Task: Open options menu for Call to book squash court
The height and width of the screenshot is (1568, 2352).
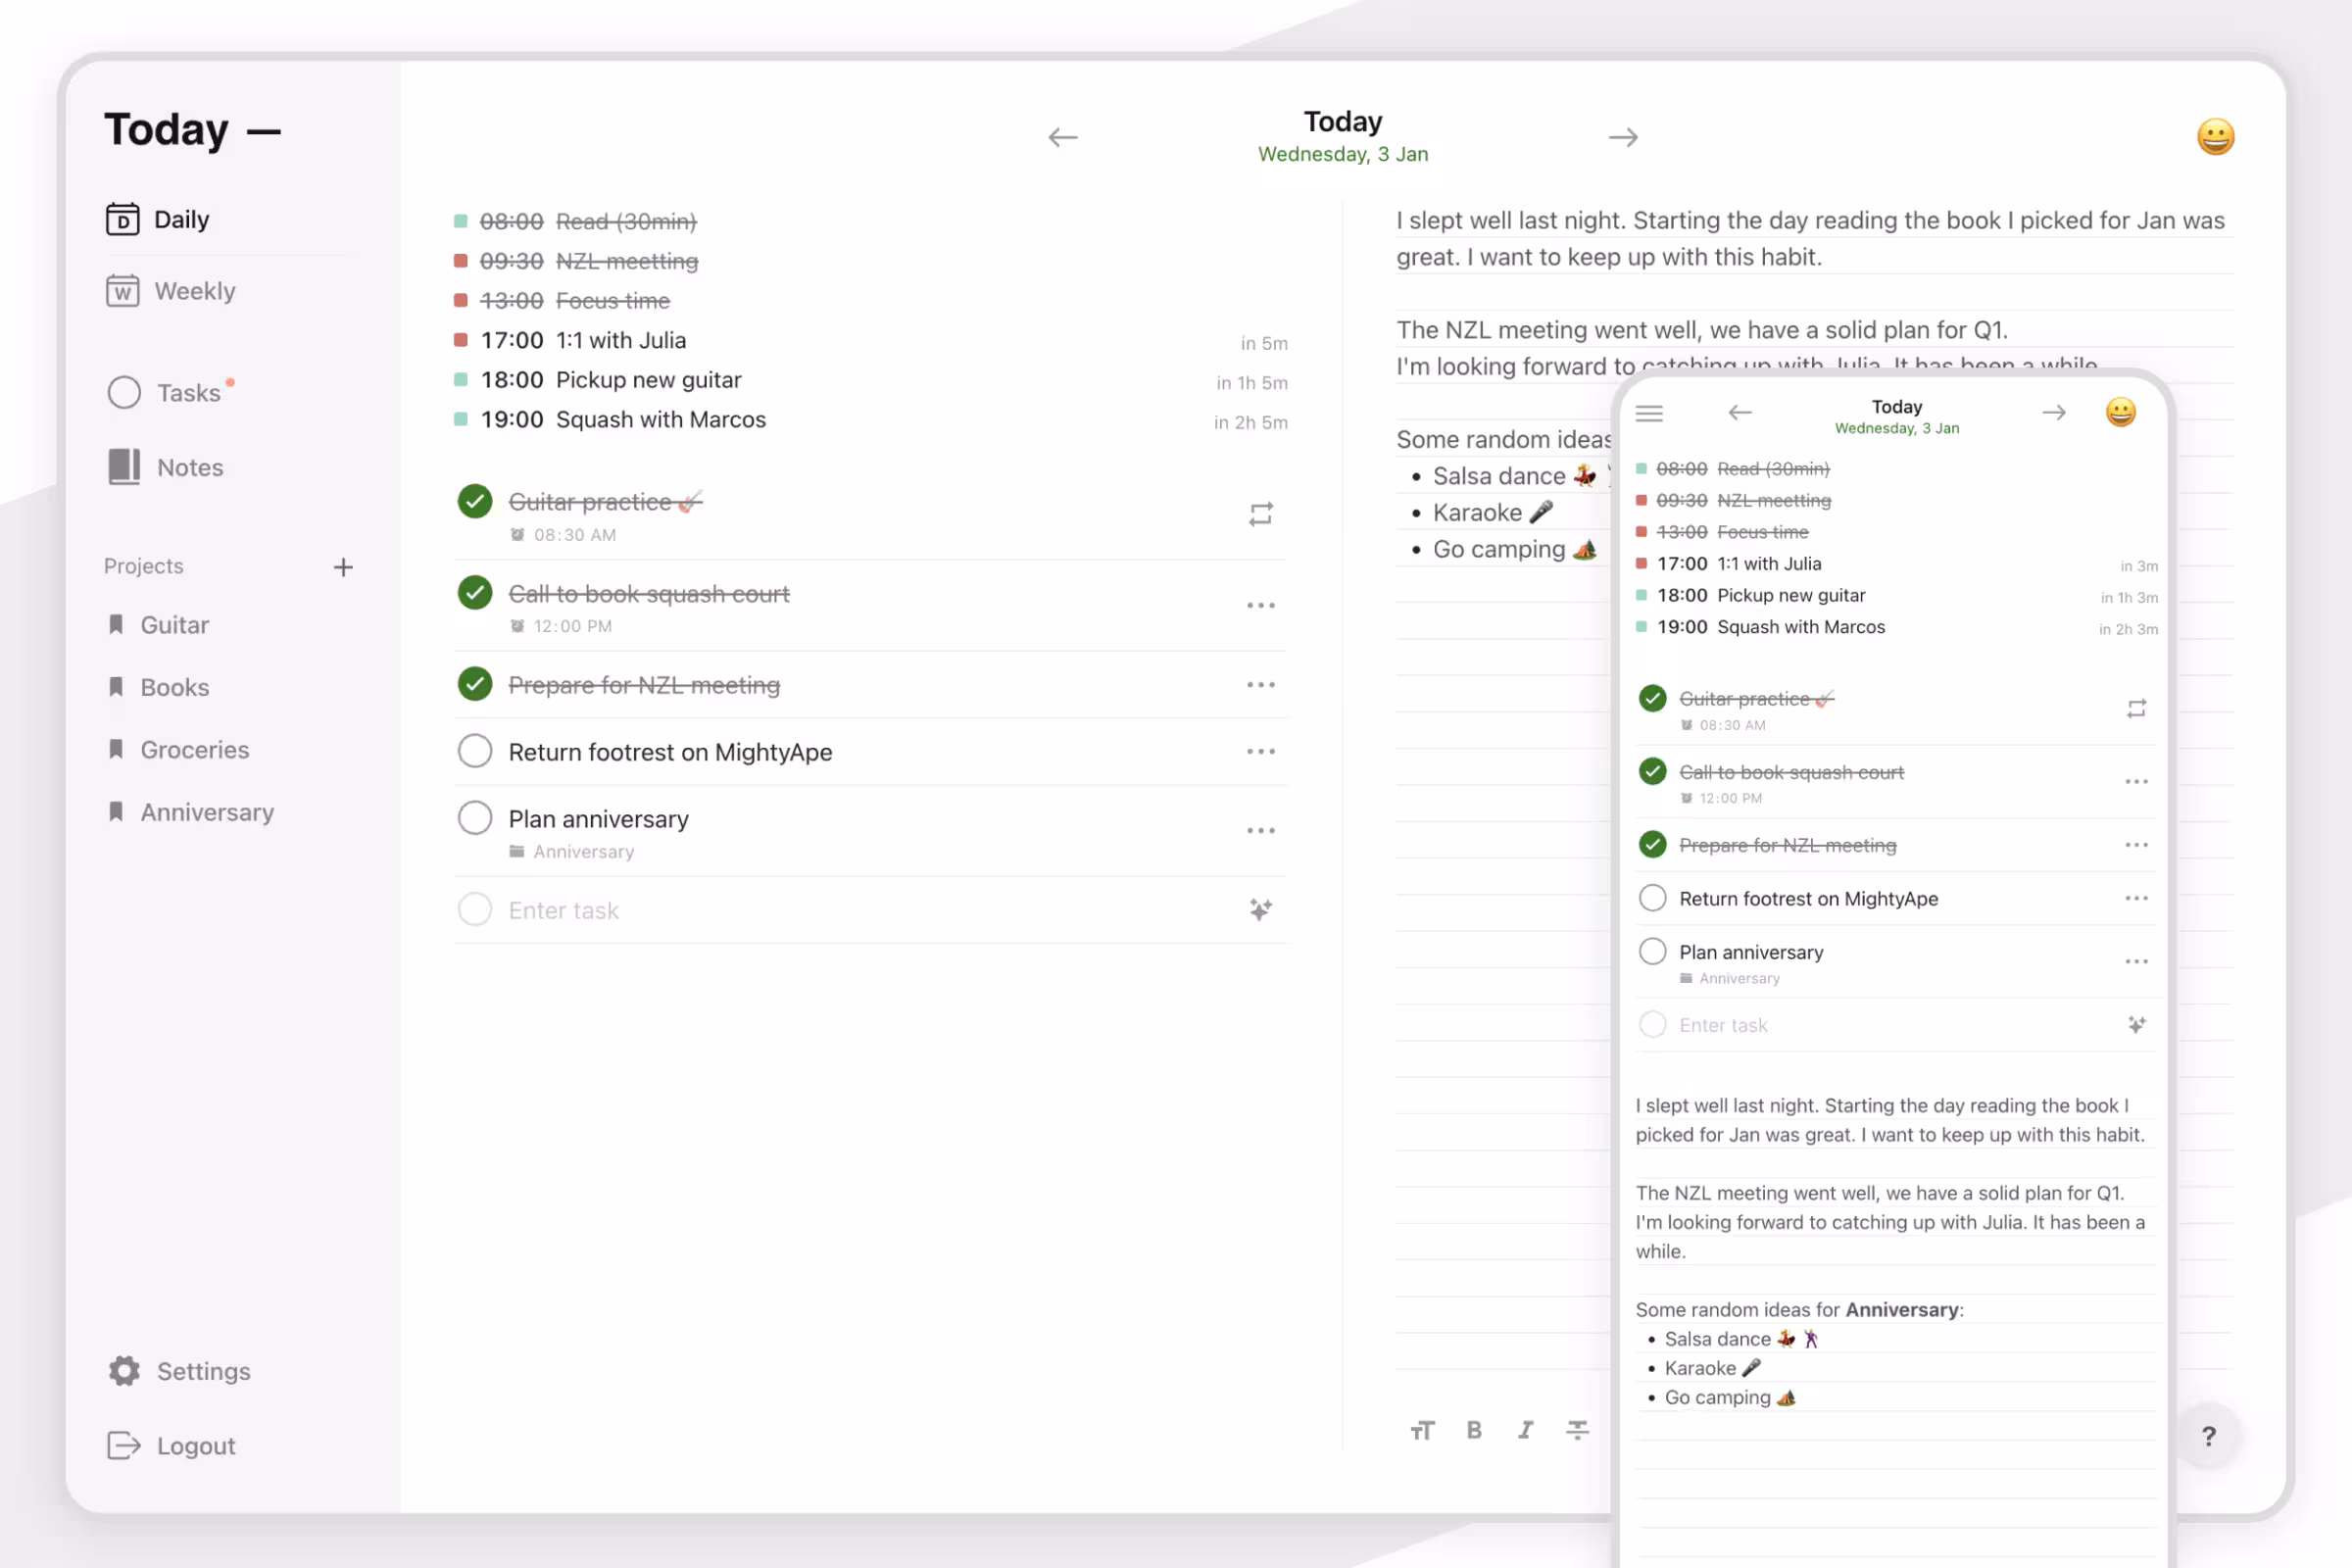Action: pyautogui.click(x=1261, y=605)
